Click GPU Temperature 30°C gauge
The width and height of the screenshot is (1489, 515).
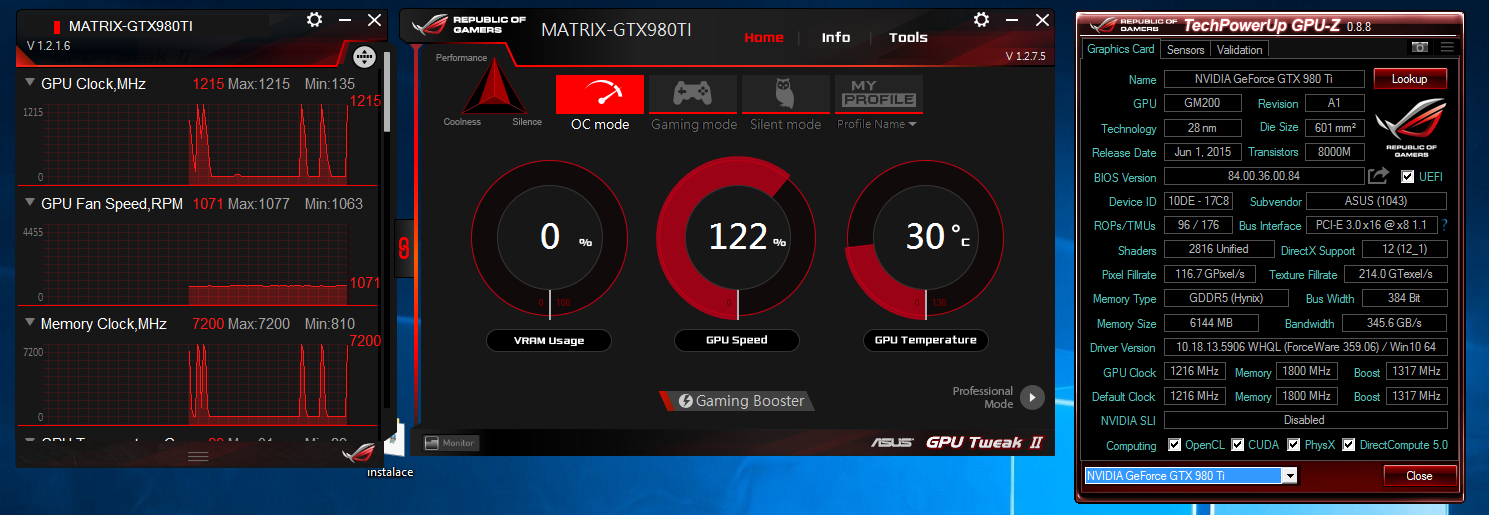click(x=925, y=237)
